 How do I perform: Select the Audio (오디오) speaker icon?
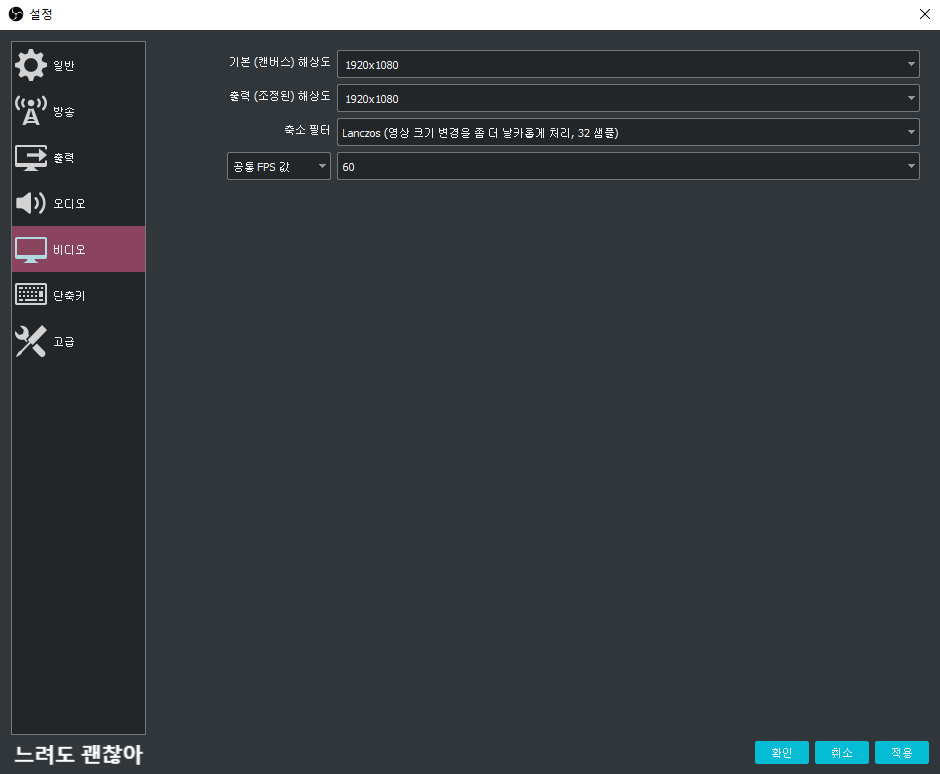(x=31, y=203)
